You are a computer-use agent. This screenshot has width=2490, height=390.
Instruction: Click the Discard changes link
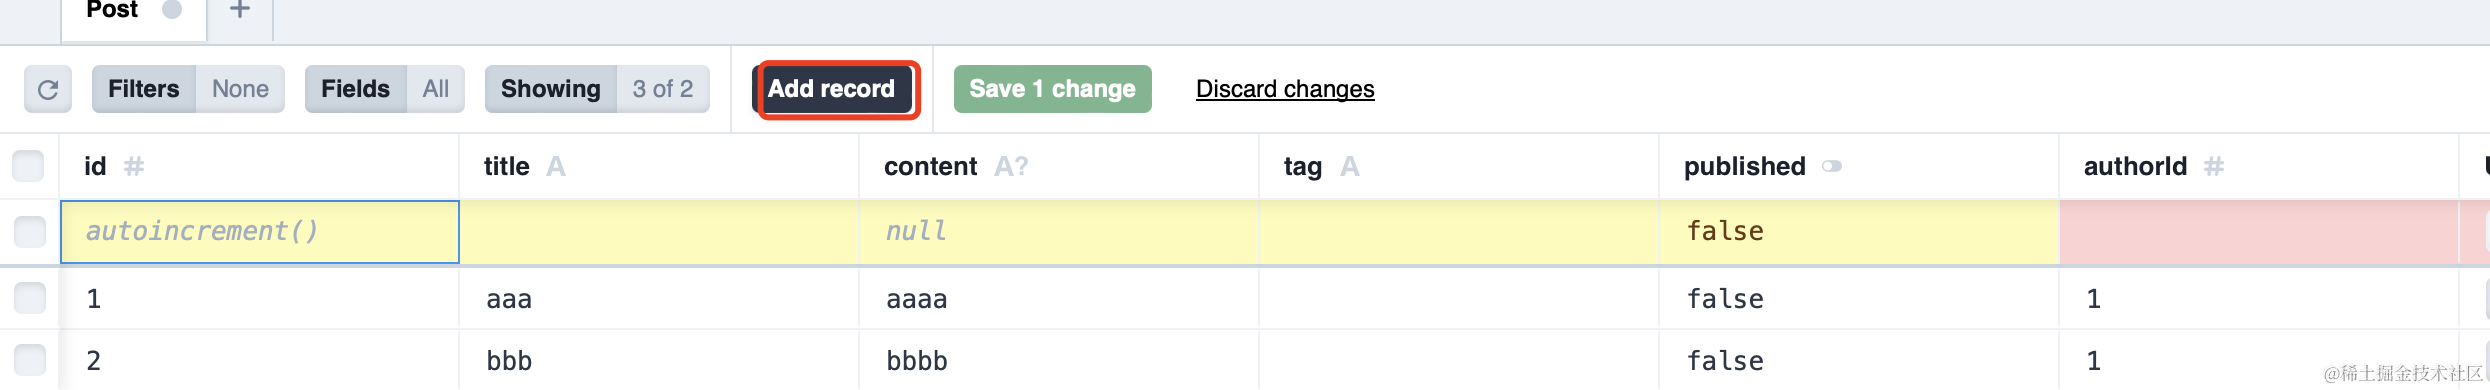pyautogui.click(x=1285, y=89)
